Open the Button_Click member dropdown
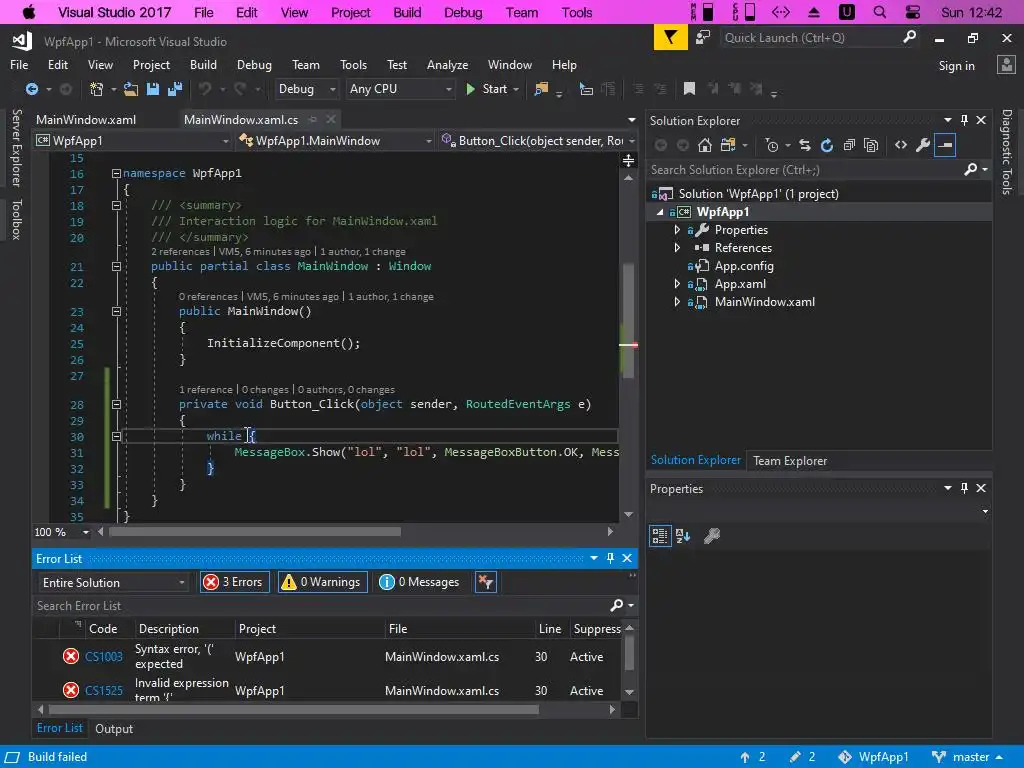 [538, 141]
